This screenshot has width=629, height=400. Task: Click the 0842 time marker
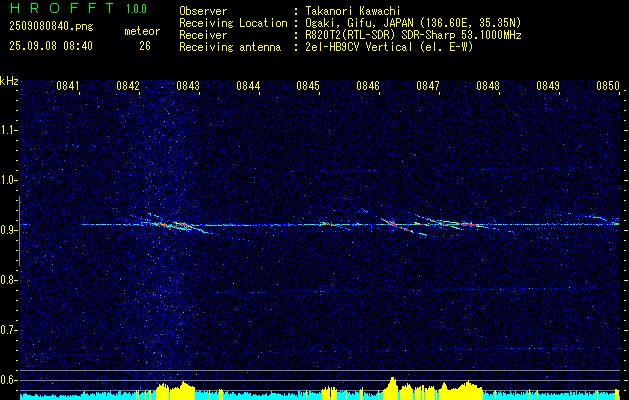pyautogui.click(x=128, y=85)
